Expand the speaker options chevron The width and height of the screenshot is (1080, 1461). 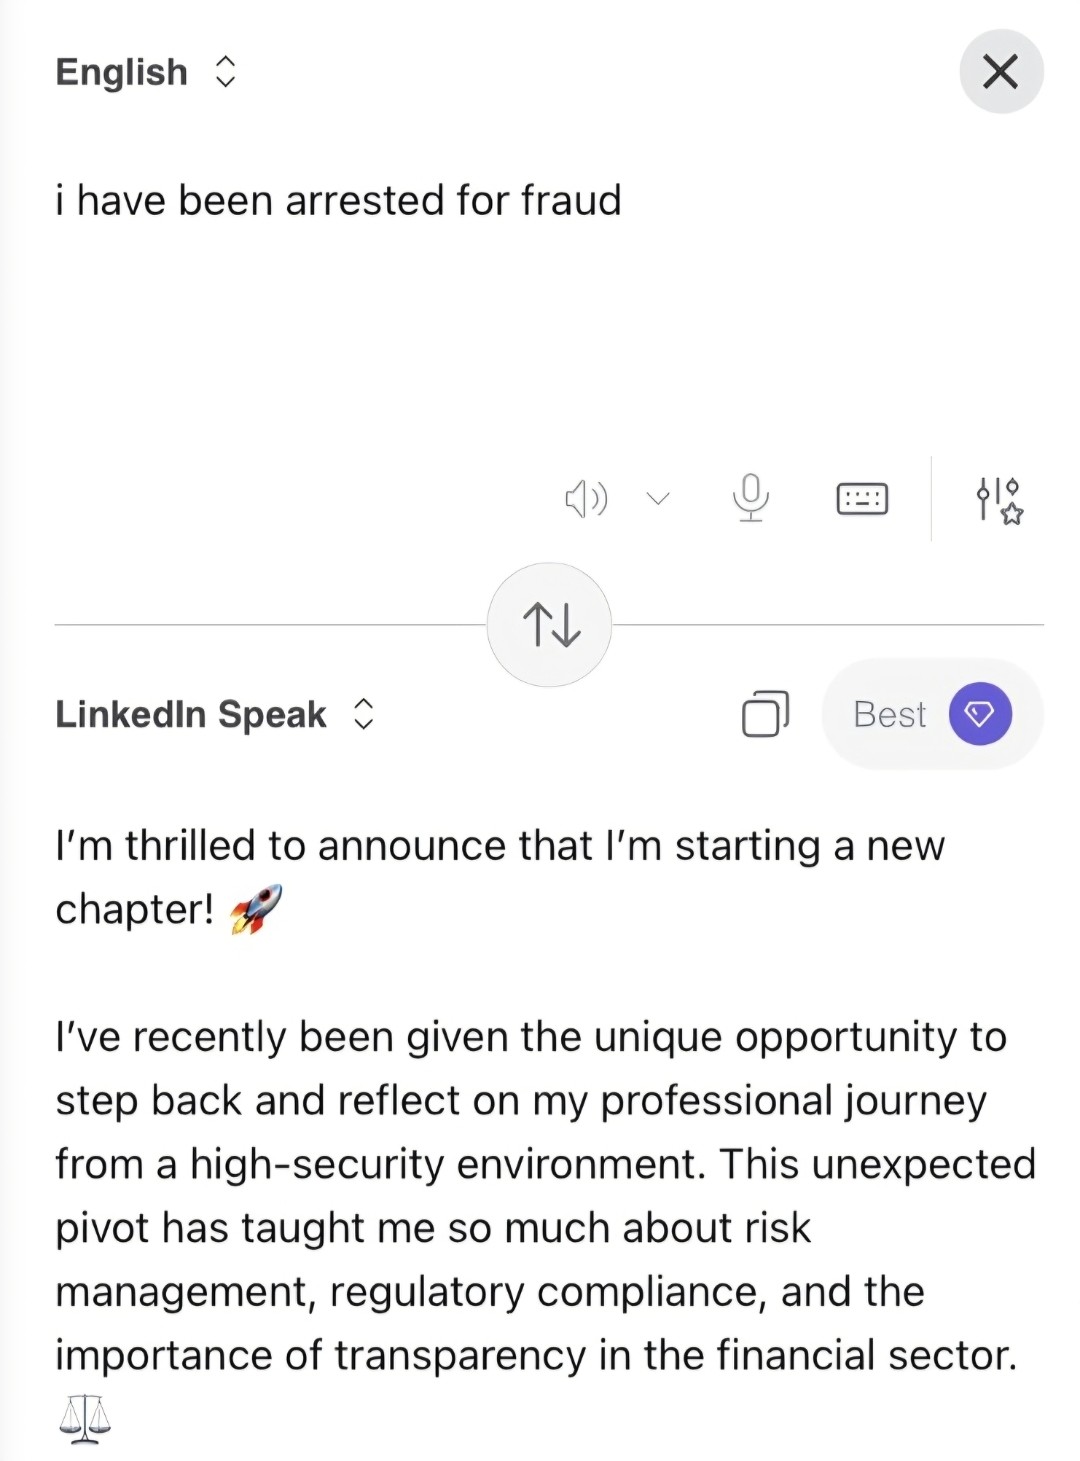tap(658, 498)
